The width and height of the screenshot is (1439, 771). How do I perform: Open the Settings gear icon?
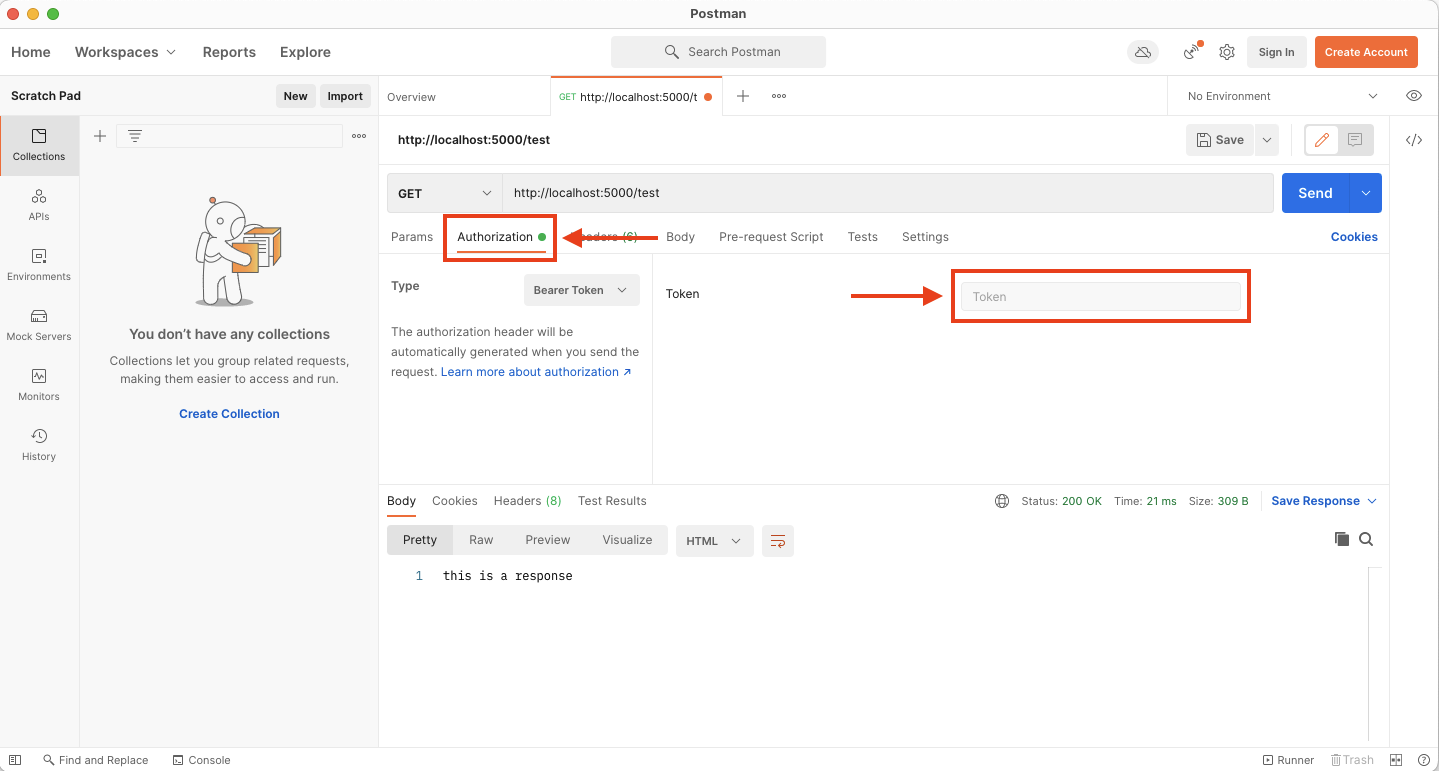point(1227,52)
